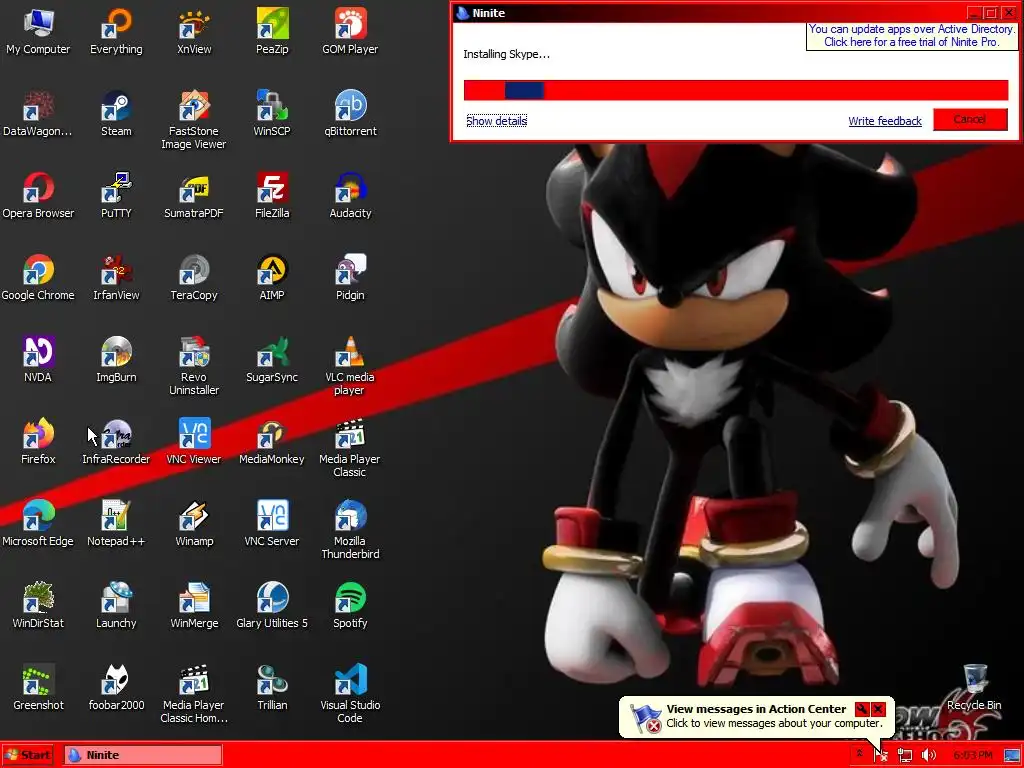Select the Spotify desktop shortcut

(350, 605)
